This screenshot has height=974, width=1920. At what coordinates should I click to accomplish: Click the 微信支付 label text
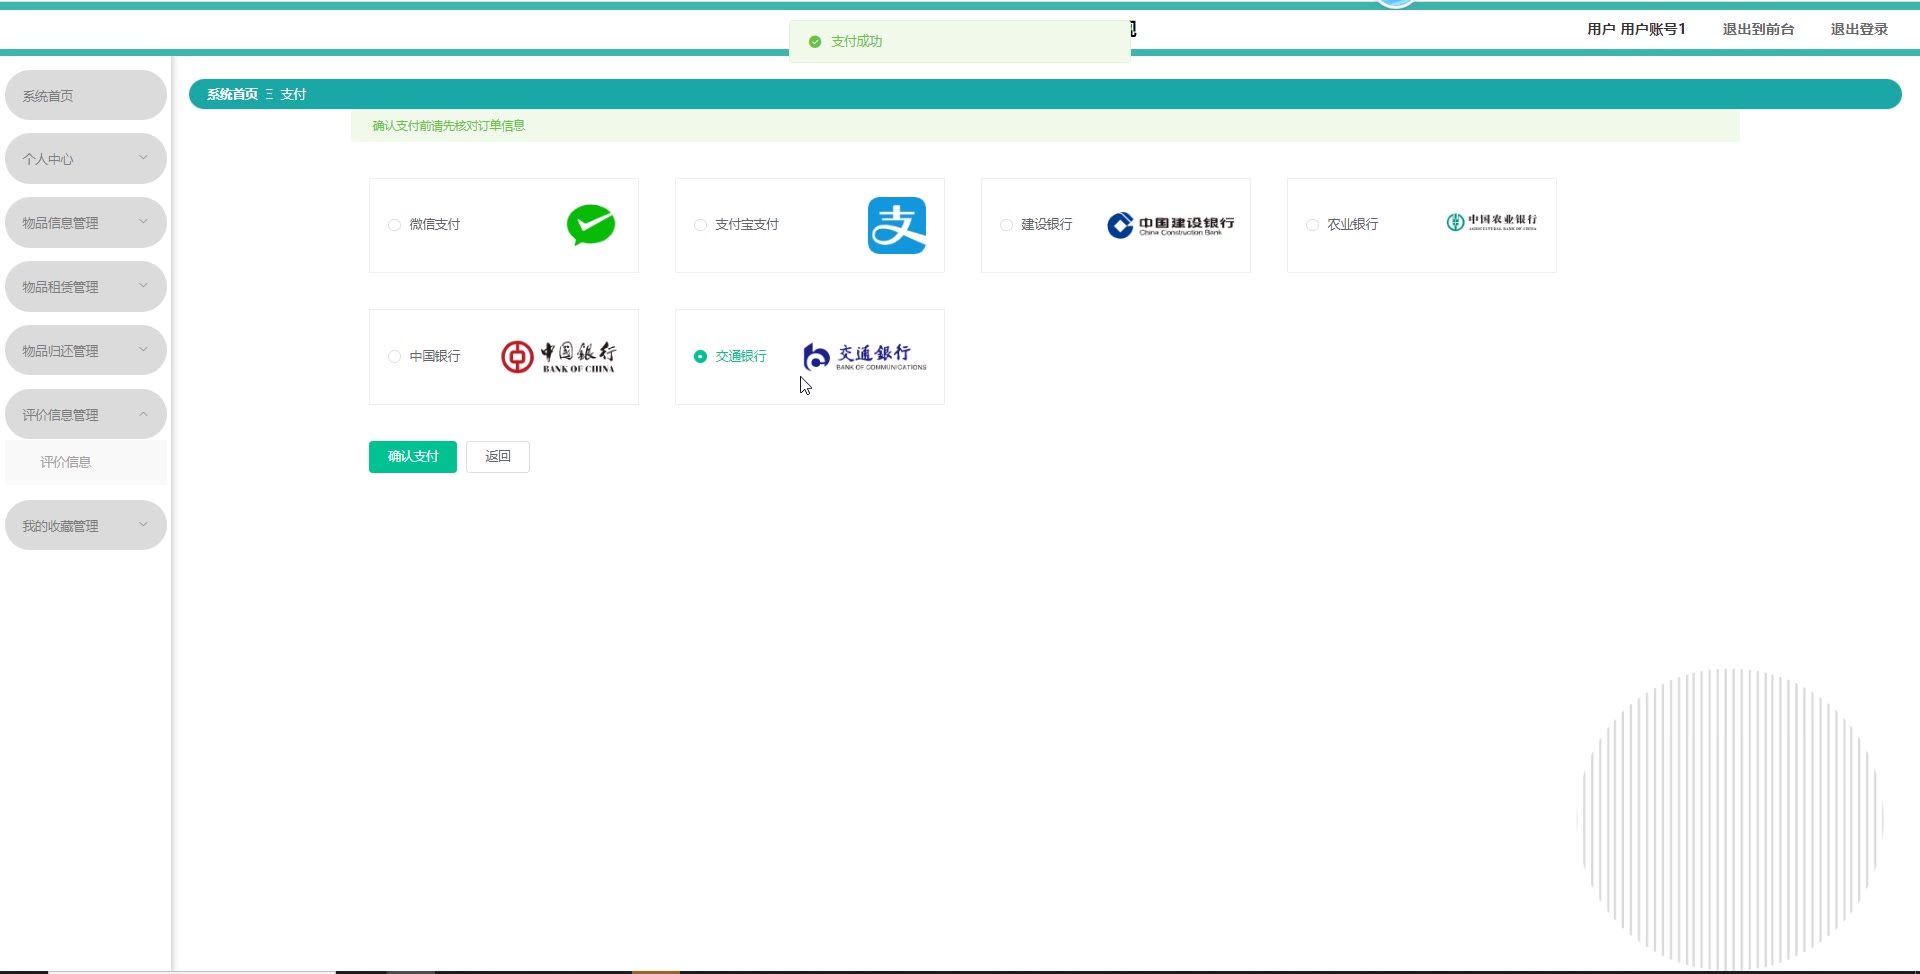(x=435, y=225)
